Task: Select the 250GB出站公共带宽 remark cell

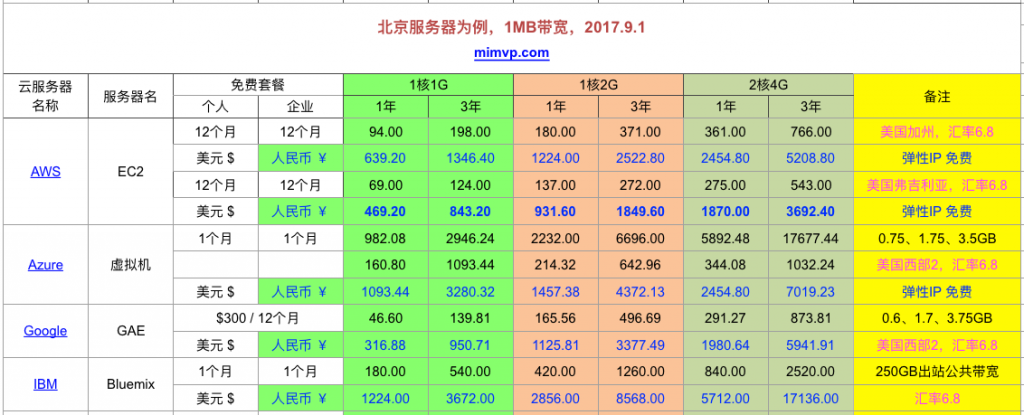Action: tap(937, 371)
